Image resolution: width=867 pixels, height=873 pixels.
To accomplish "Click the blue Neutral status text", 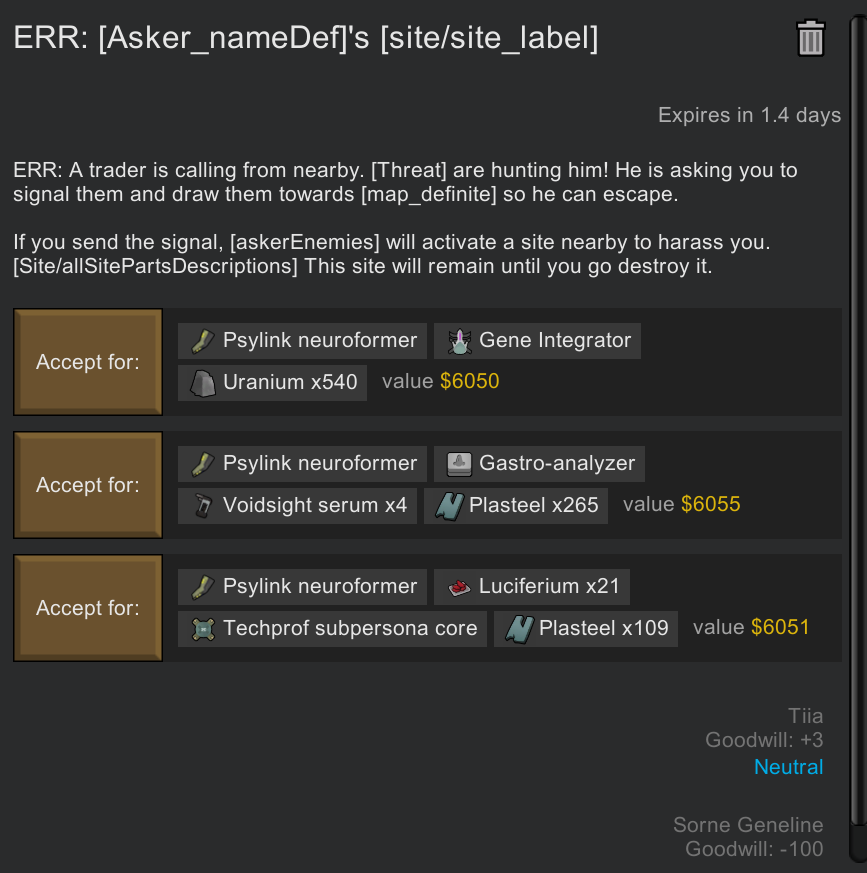I will tap(788, 767).
